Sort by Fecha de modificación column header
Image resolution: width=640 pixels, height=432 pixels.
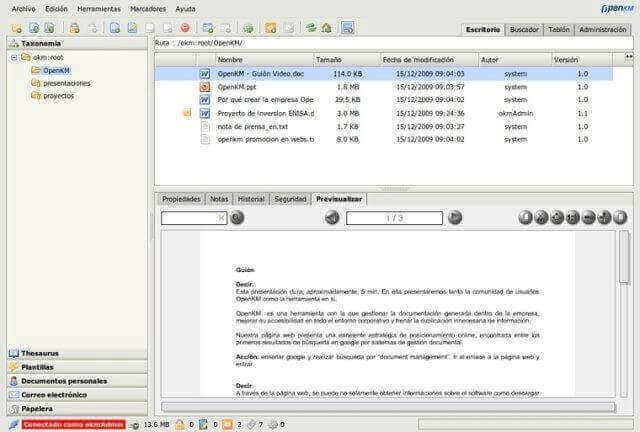tap(429, 60)
